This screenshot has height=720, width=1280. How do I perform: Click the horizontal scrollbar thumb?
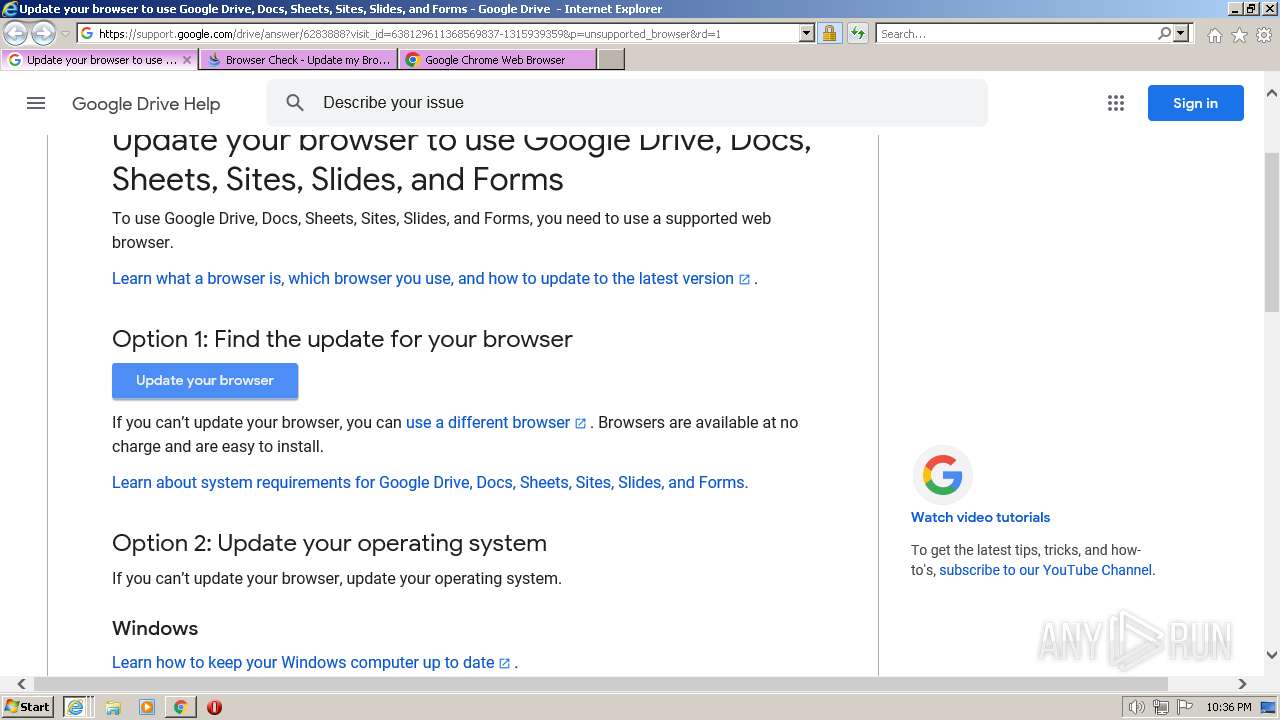click(601, 684)
